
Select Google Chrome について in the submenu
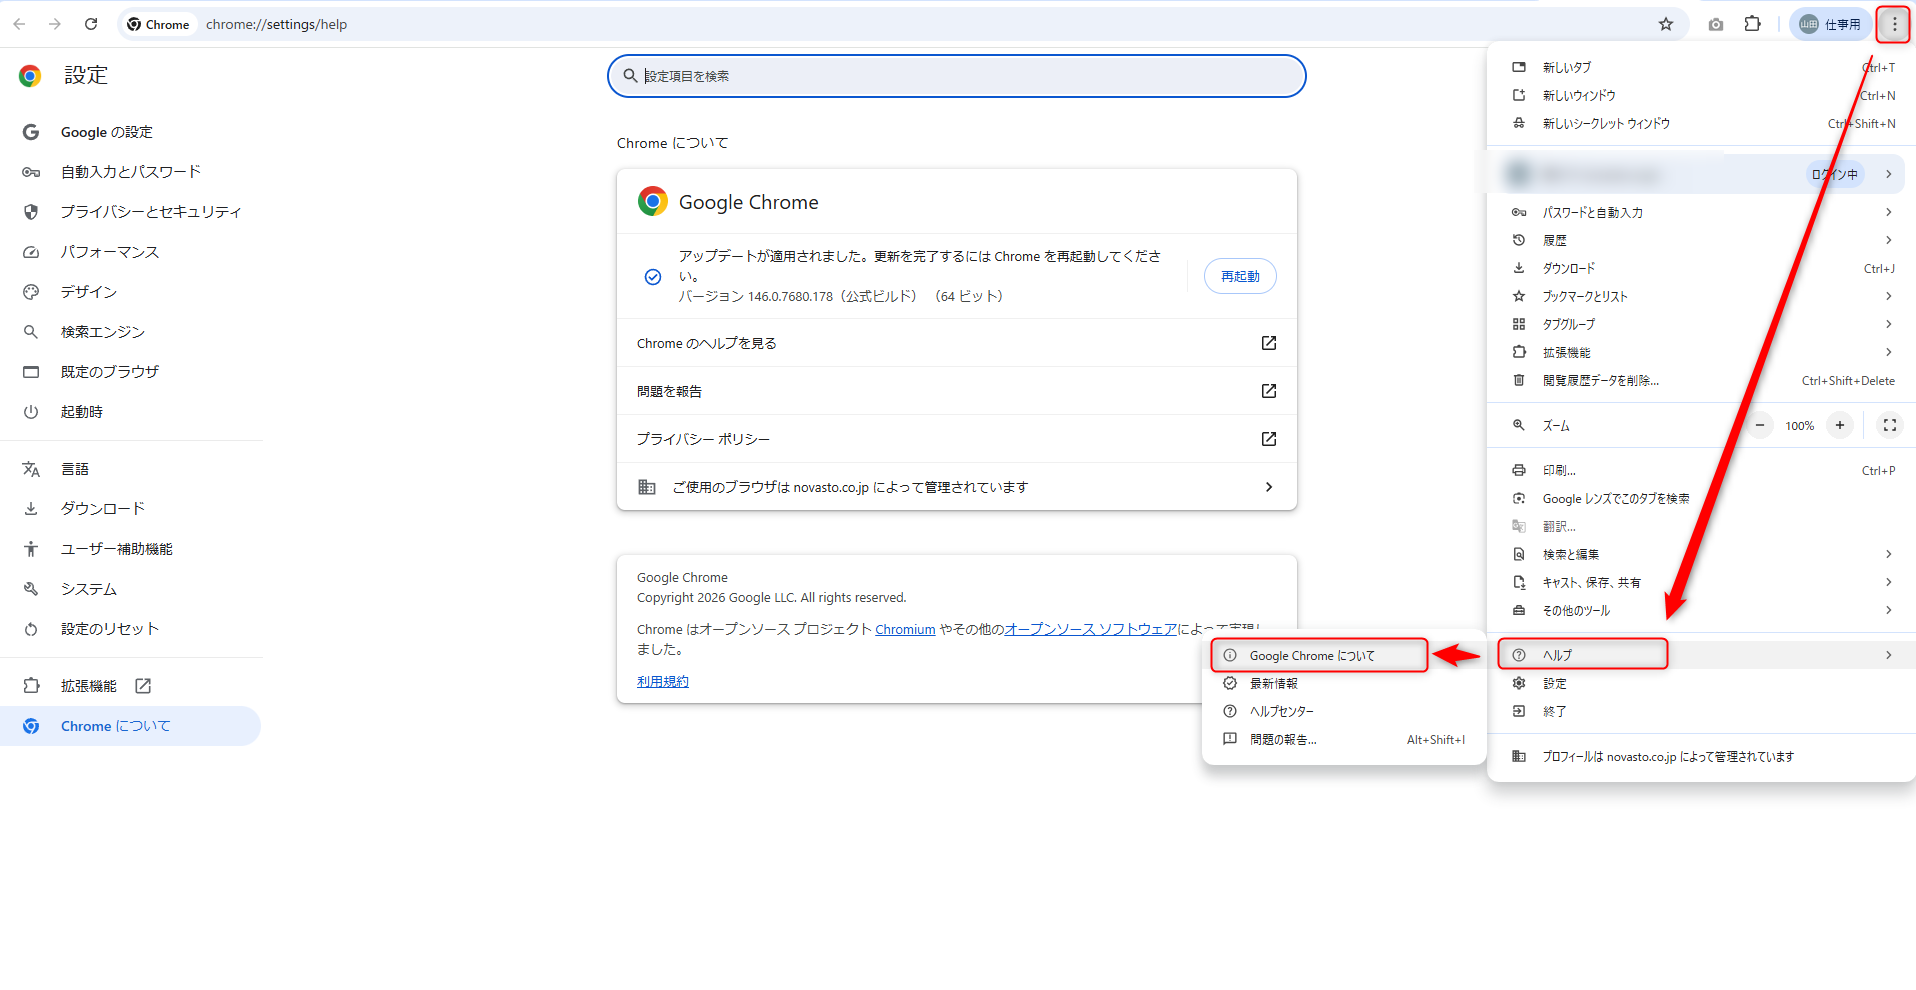(1344, 655)
